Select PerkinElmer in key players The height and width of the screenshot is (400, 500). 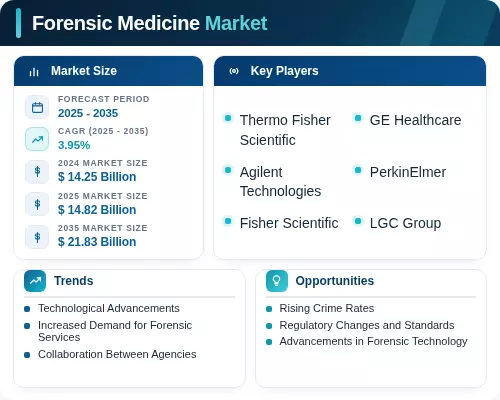pos(408,172)
